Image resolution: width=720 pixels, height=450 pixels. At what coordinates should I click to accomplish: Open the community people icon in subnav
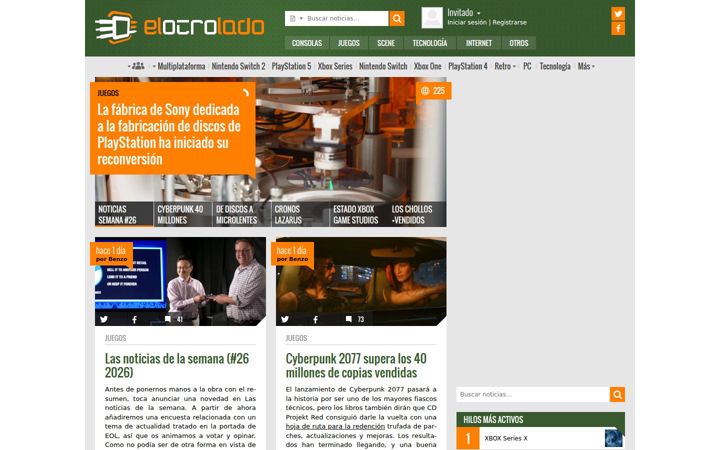[138, 66]
